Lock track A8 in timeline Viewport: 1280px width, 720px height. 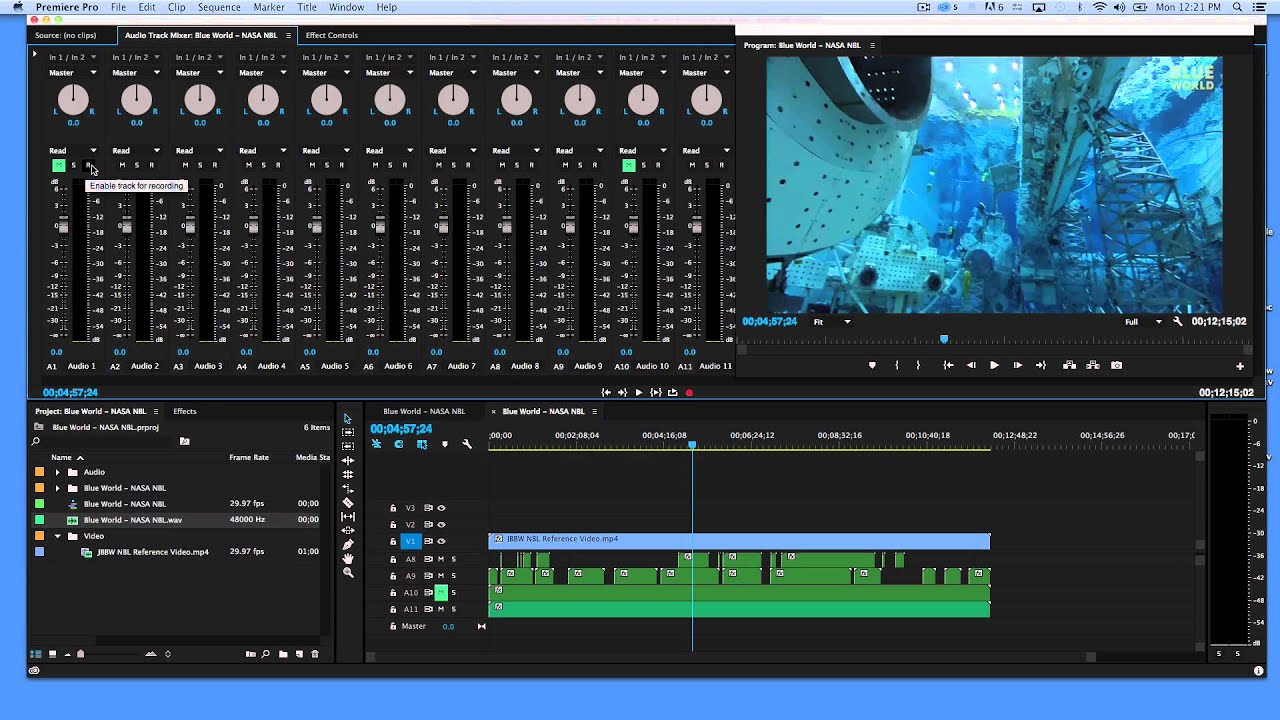click(393, 560)
